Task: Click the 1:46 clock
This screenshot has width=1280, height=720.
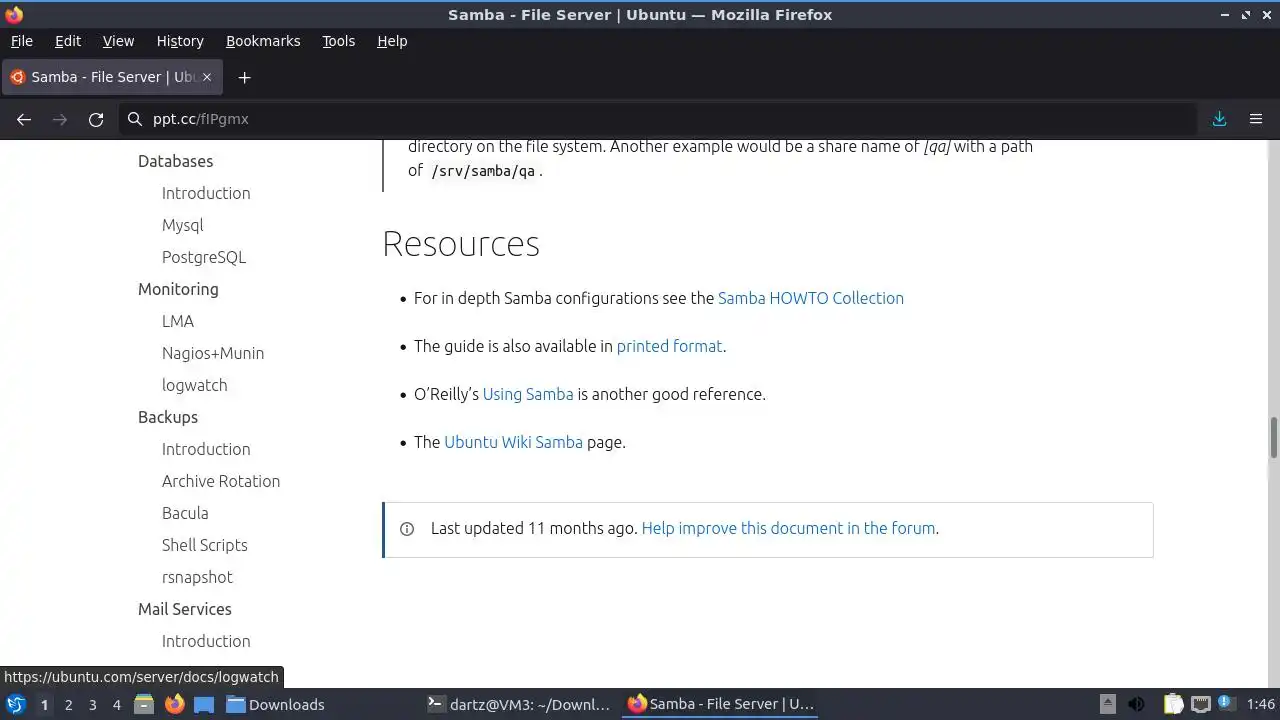Action: click(x=1261, y=704)
